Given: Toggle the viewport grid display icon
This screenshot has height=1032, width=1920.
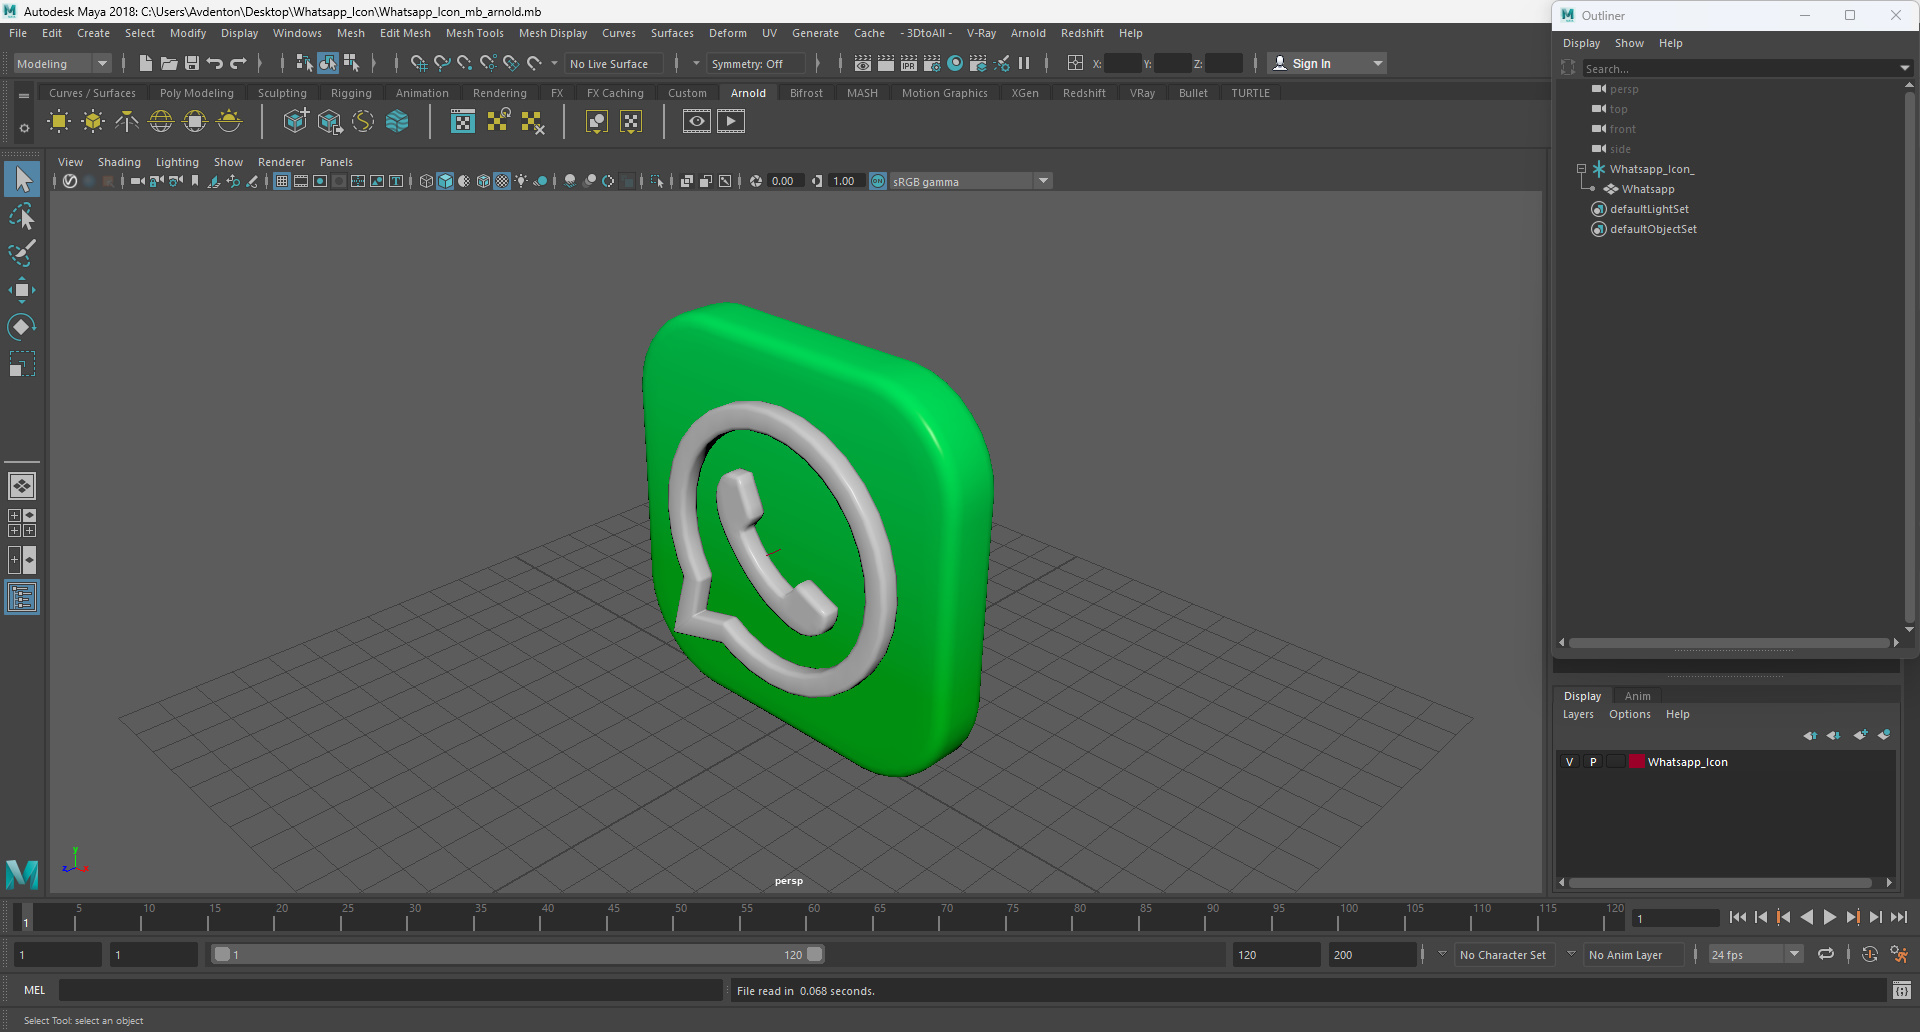Looking at the screenshot, I should (x=282, y=181).
